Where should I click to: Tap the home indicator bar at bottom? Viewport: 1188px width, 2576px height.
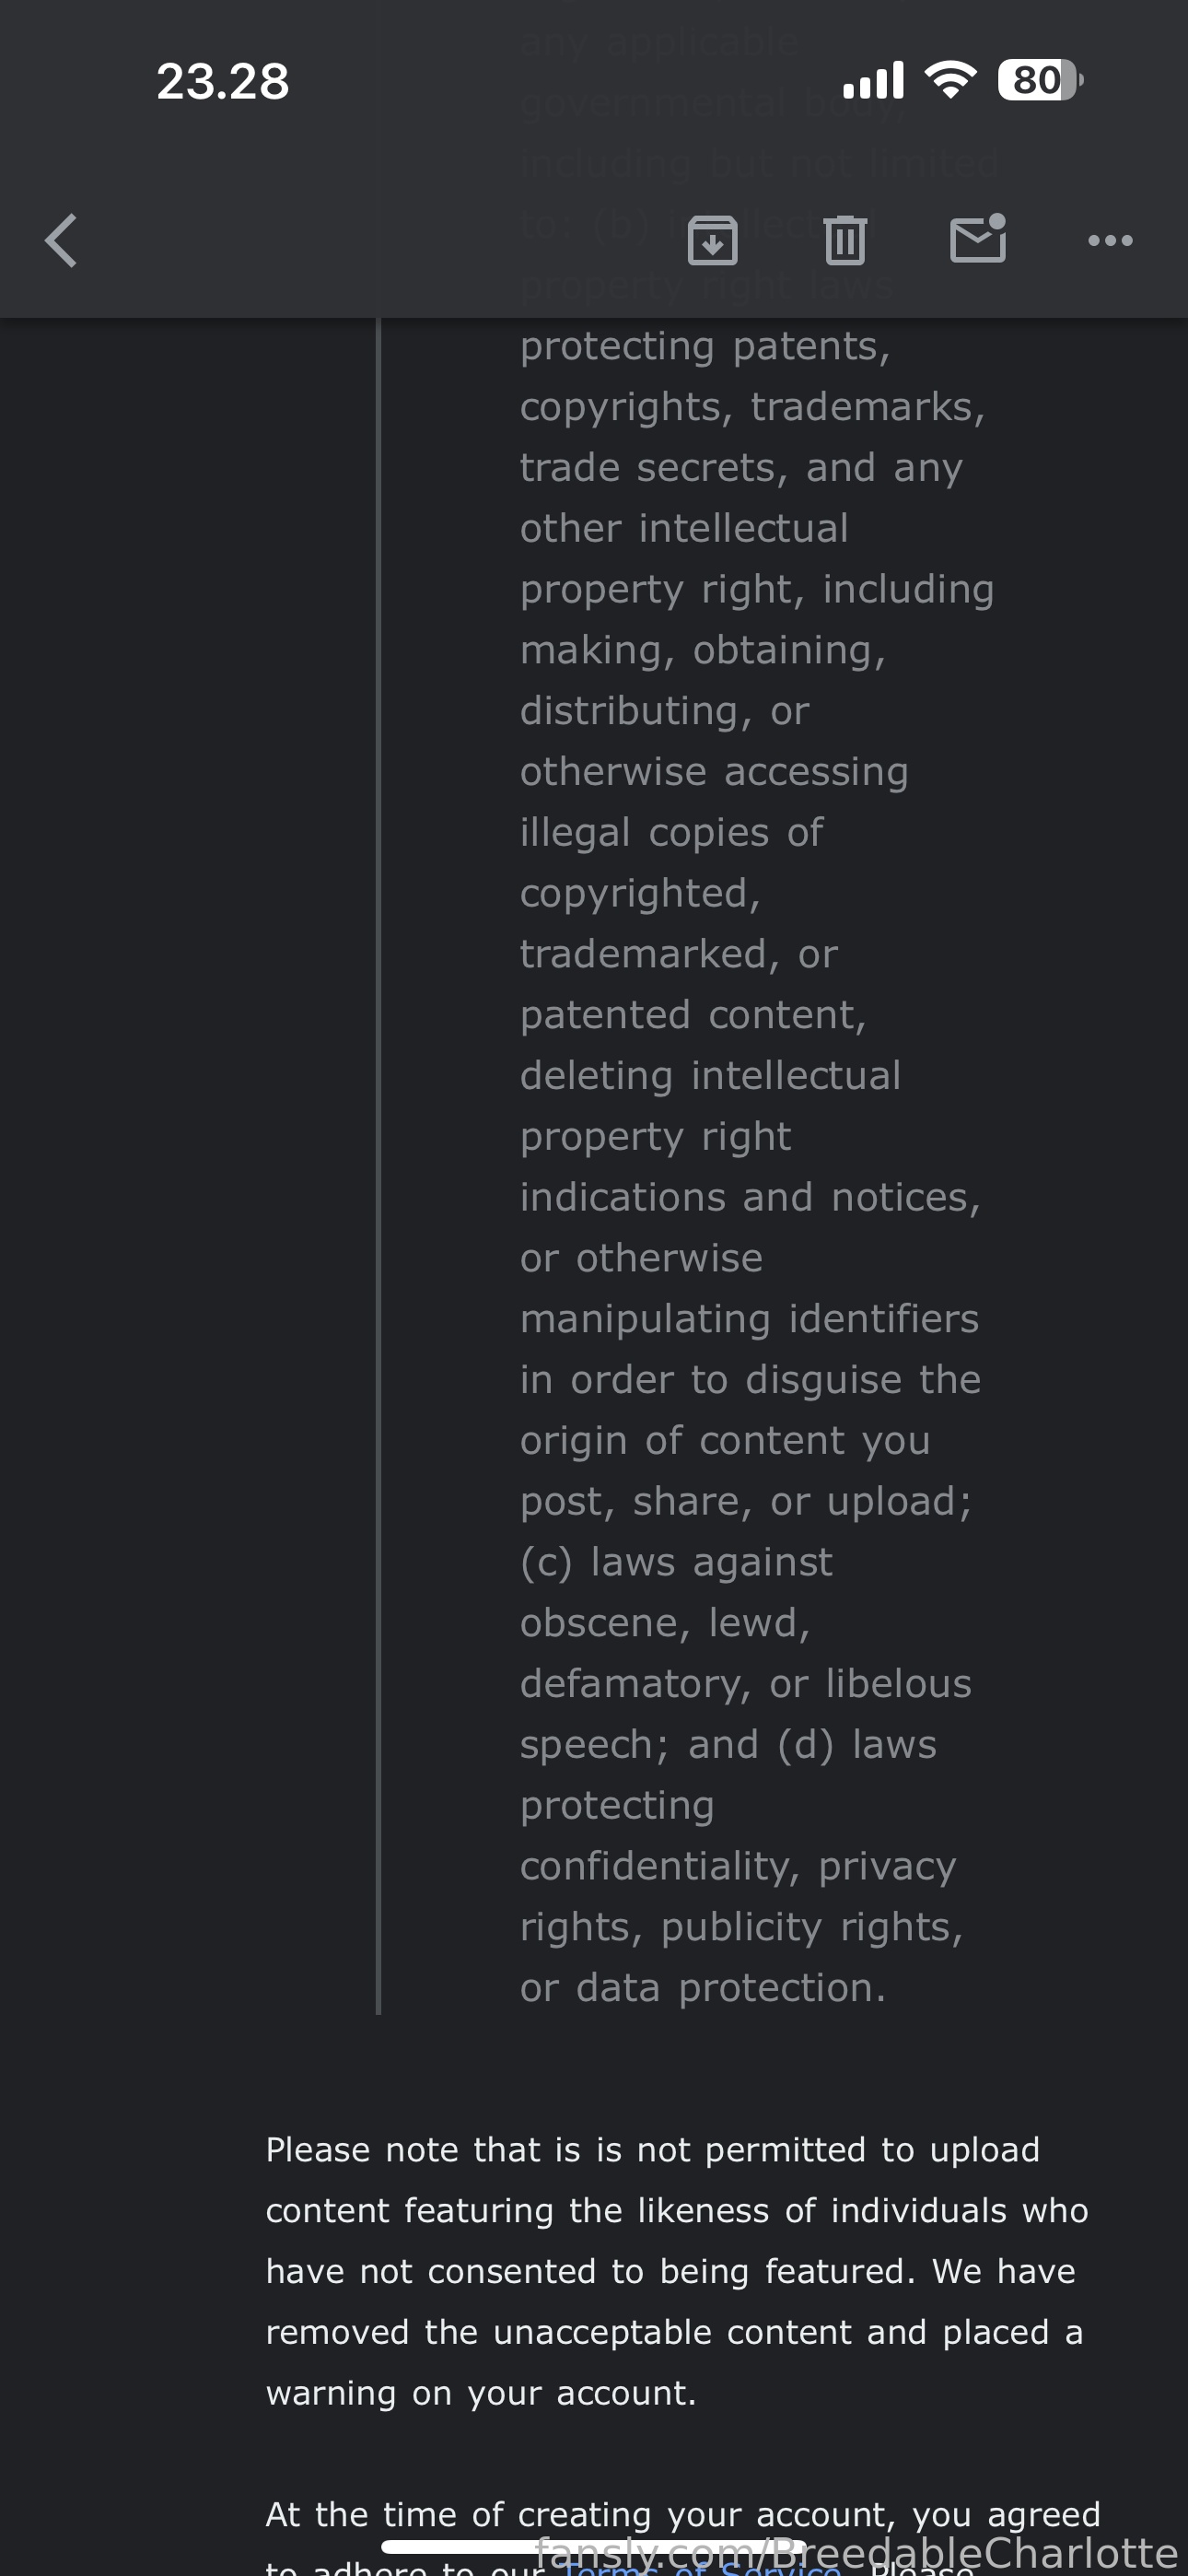[x=594, y=2546]
